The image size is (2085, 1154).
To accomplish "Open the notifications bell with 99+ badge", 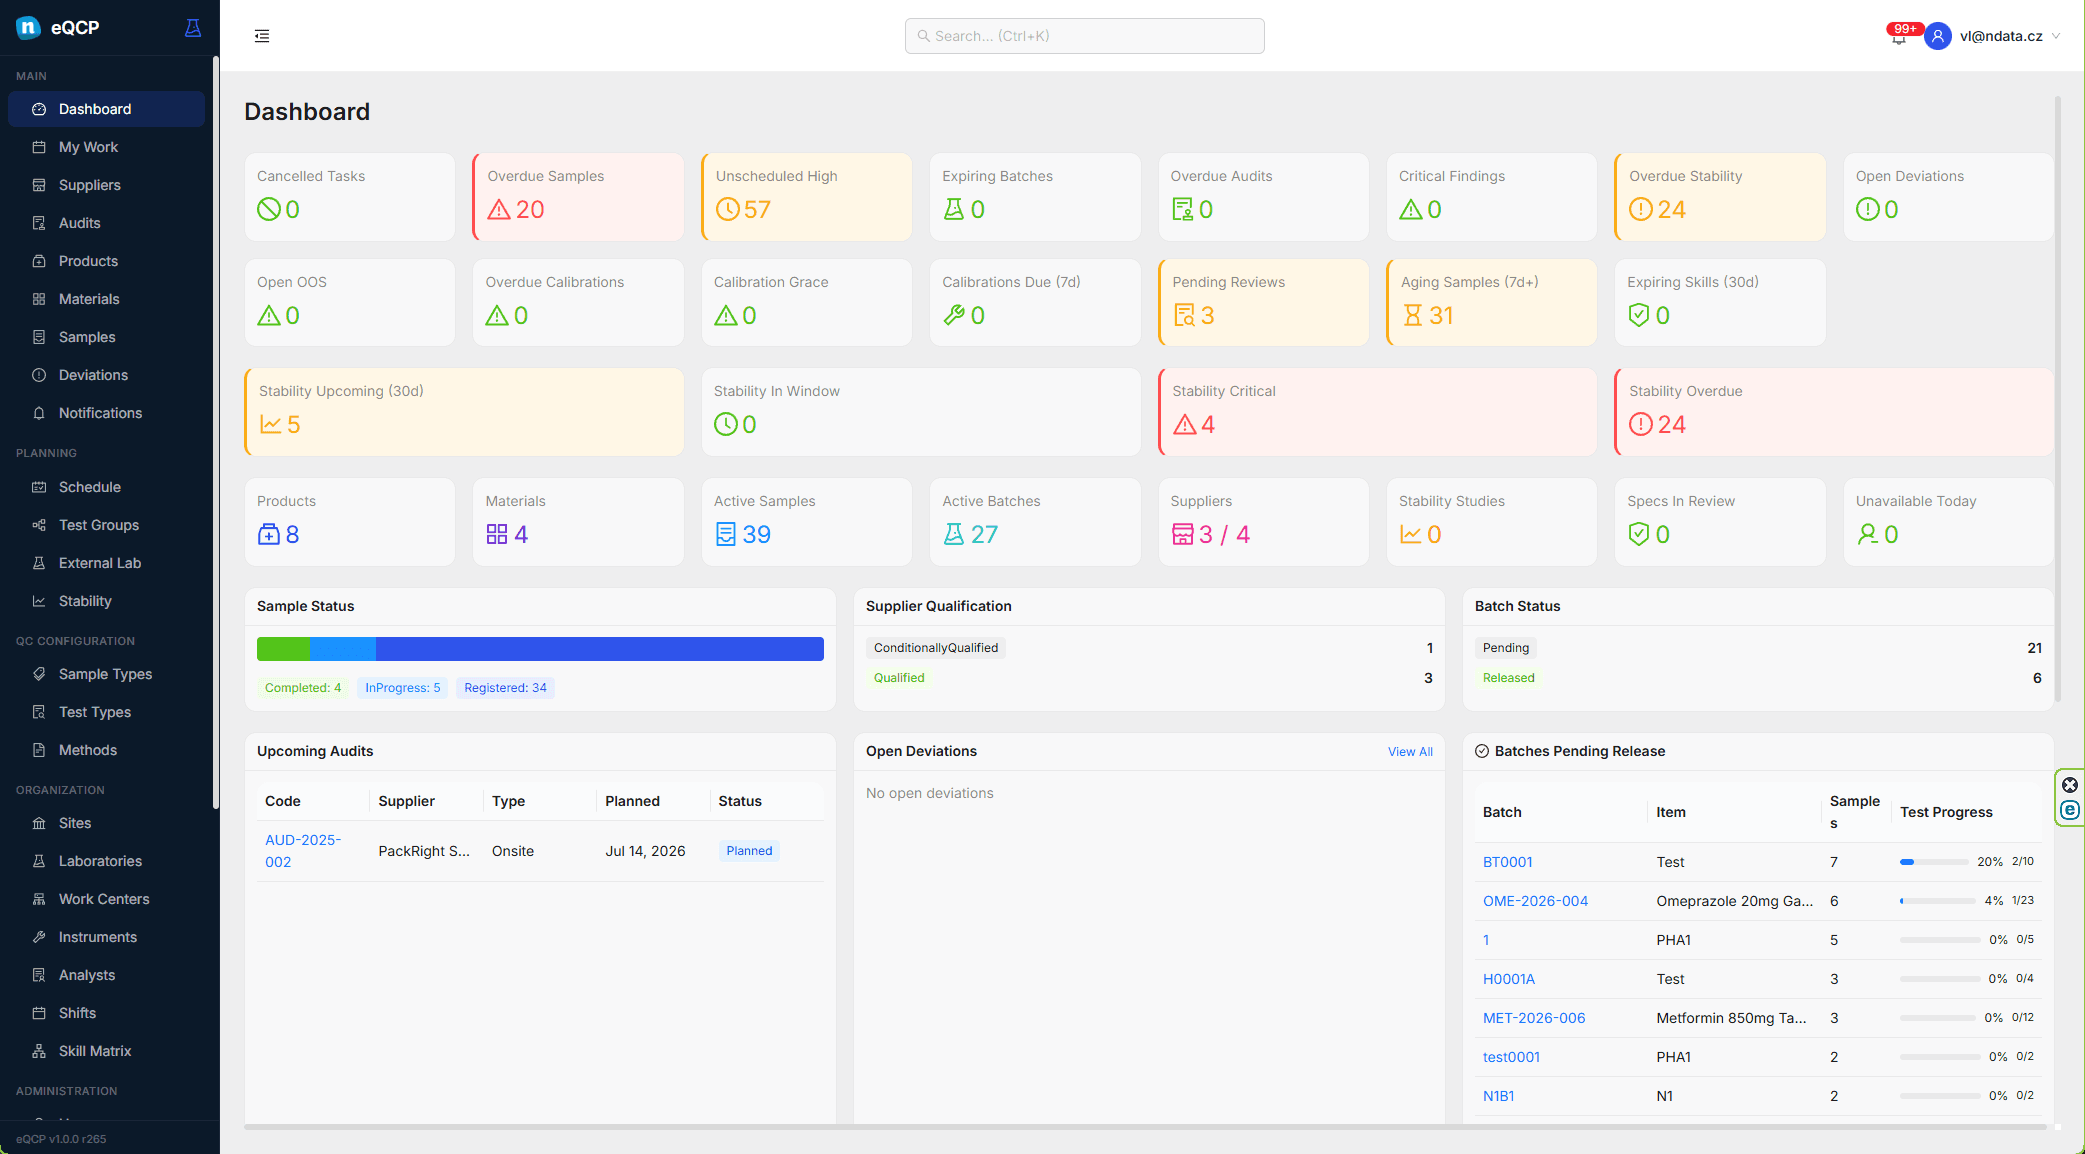I will (1898, 37).
